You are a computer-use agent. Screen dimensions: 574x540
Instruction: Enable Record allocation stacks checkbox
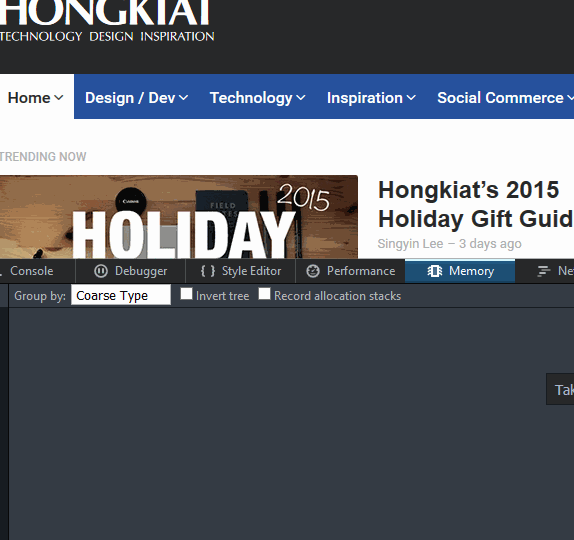(x=264, y=294)
